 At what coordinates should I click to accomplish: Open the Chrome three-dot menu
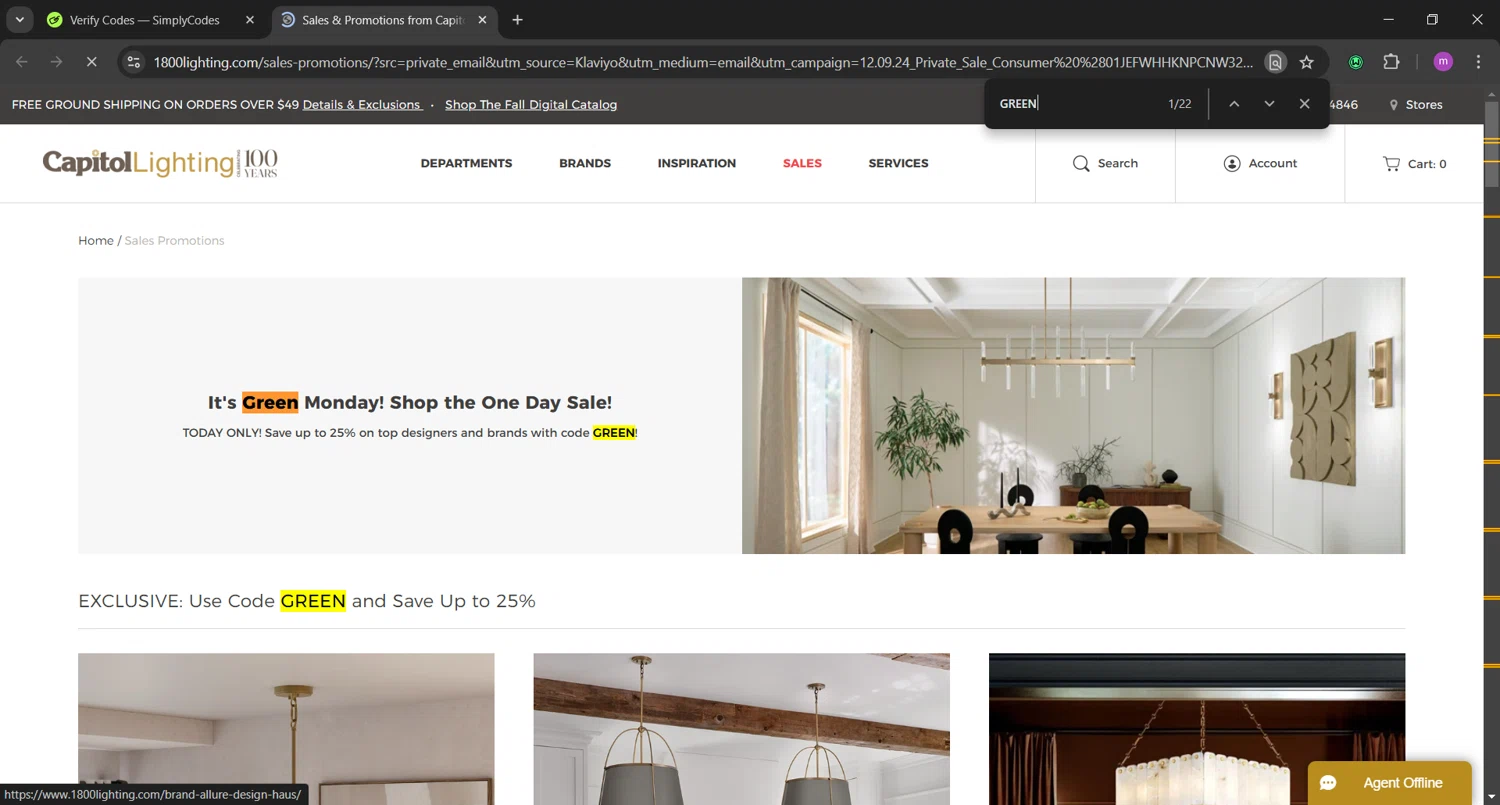click(1478, 62)
